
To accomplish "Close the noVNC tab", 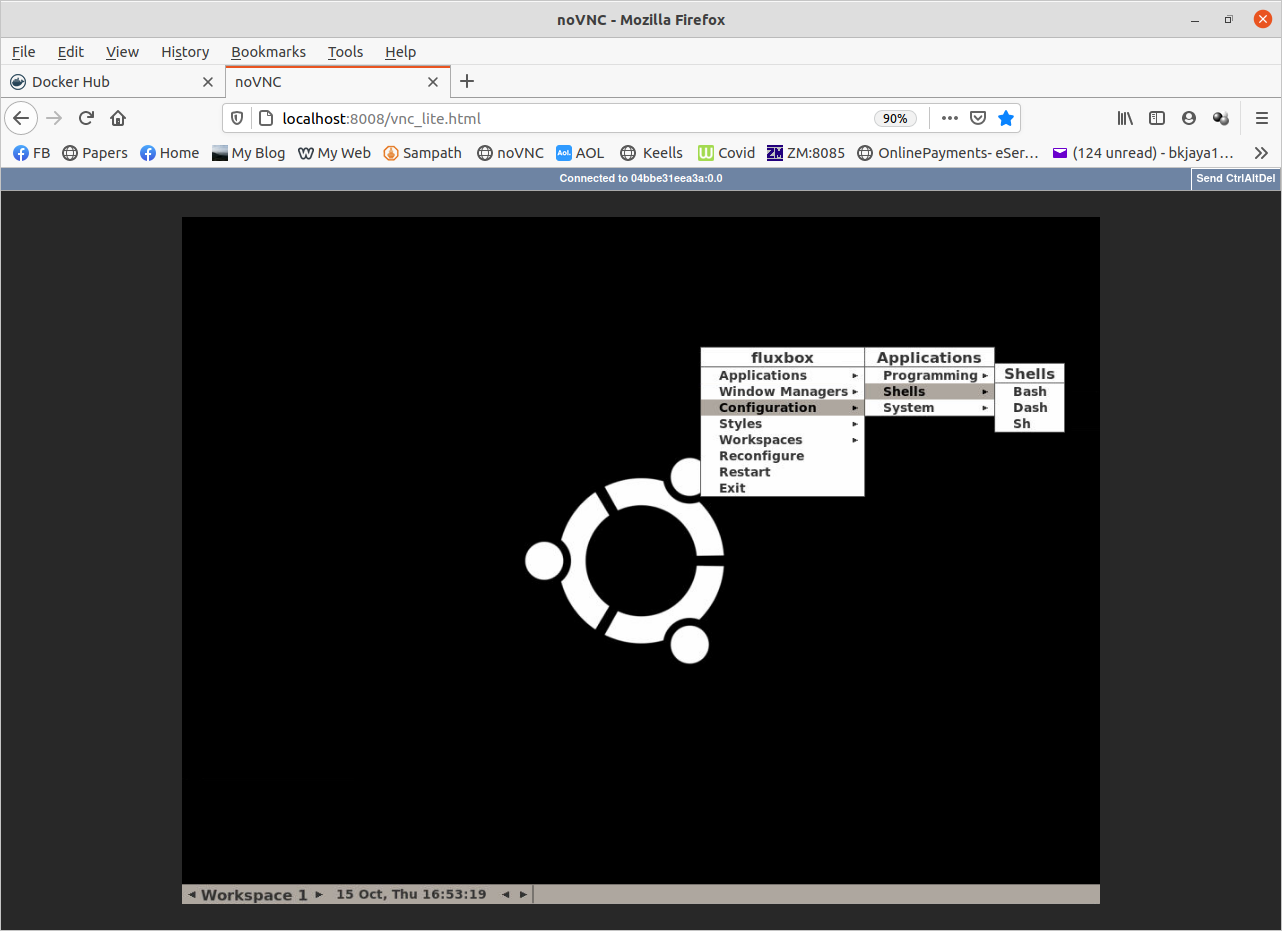I will pyautogui.click(x=433, y=82).
